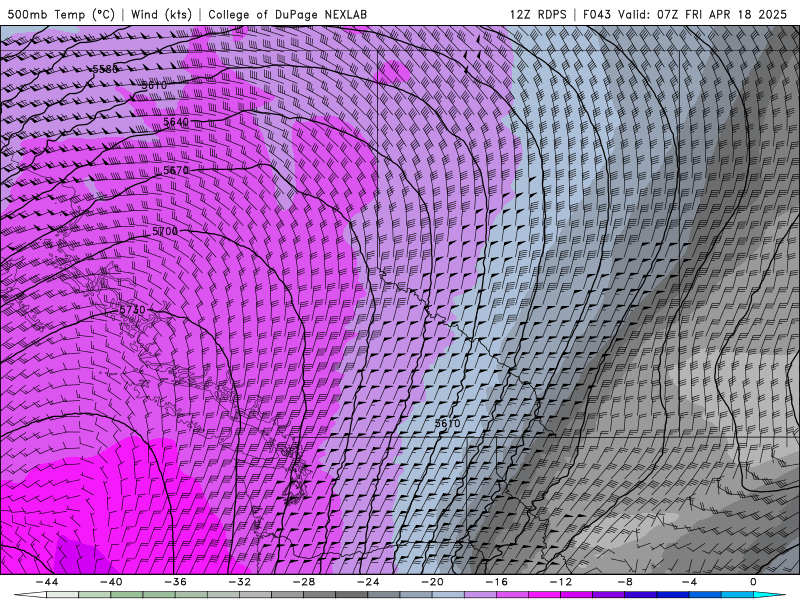
Task: Click the -8 colorbar tick label
Action: (626, 582)
